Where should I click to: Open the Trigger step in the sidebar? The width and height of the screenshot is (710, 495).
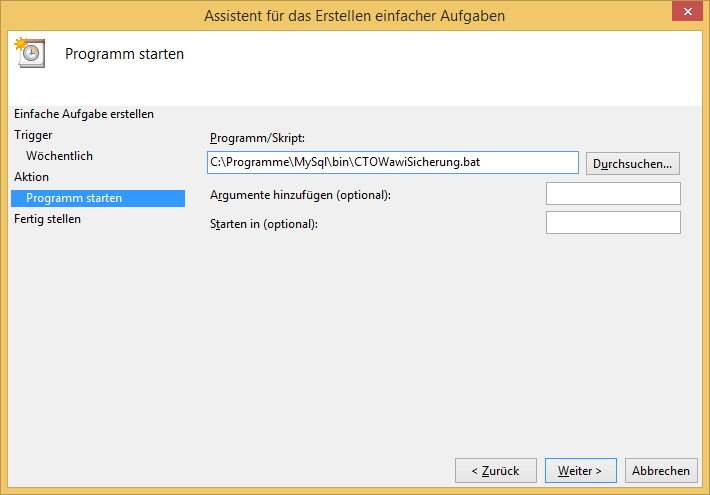(33, 134)
